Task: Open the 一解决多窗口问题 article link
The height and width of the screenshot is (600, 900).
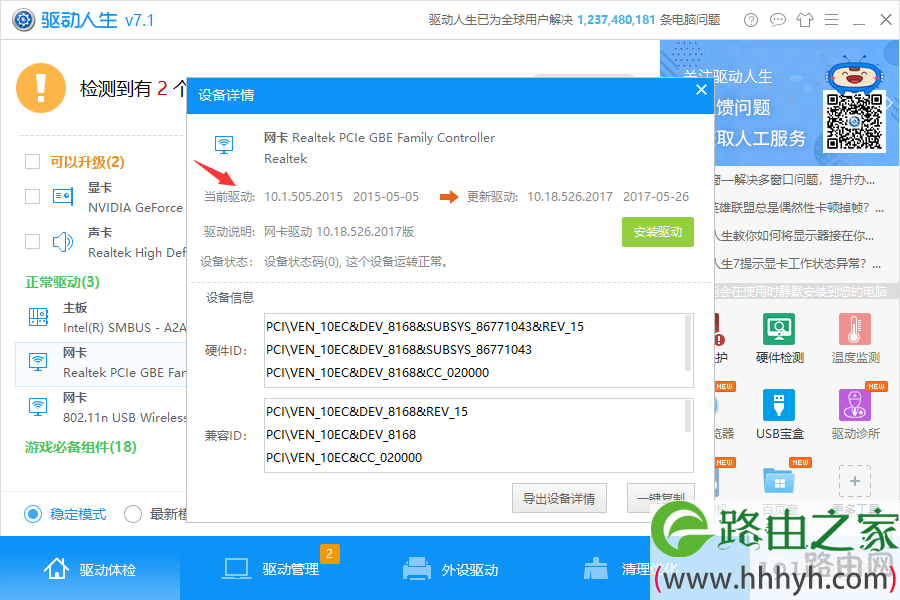Action: coord(795,180)
